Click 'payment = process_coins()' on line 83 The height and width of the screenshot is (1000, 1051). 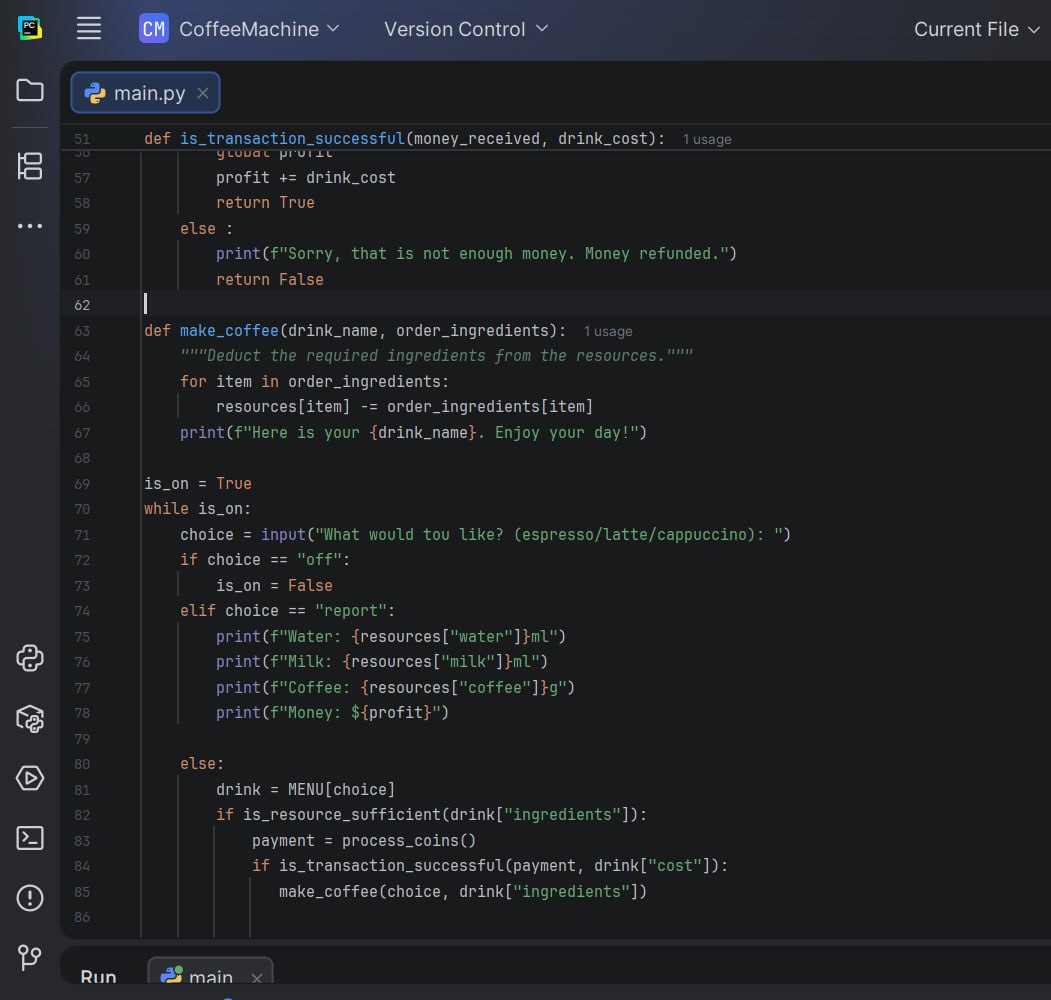point(364,840)
